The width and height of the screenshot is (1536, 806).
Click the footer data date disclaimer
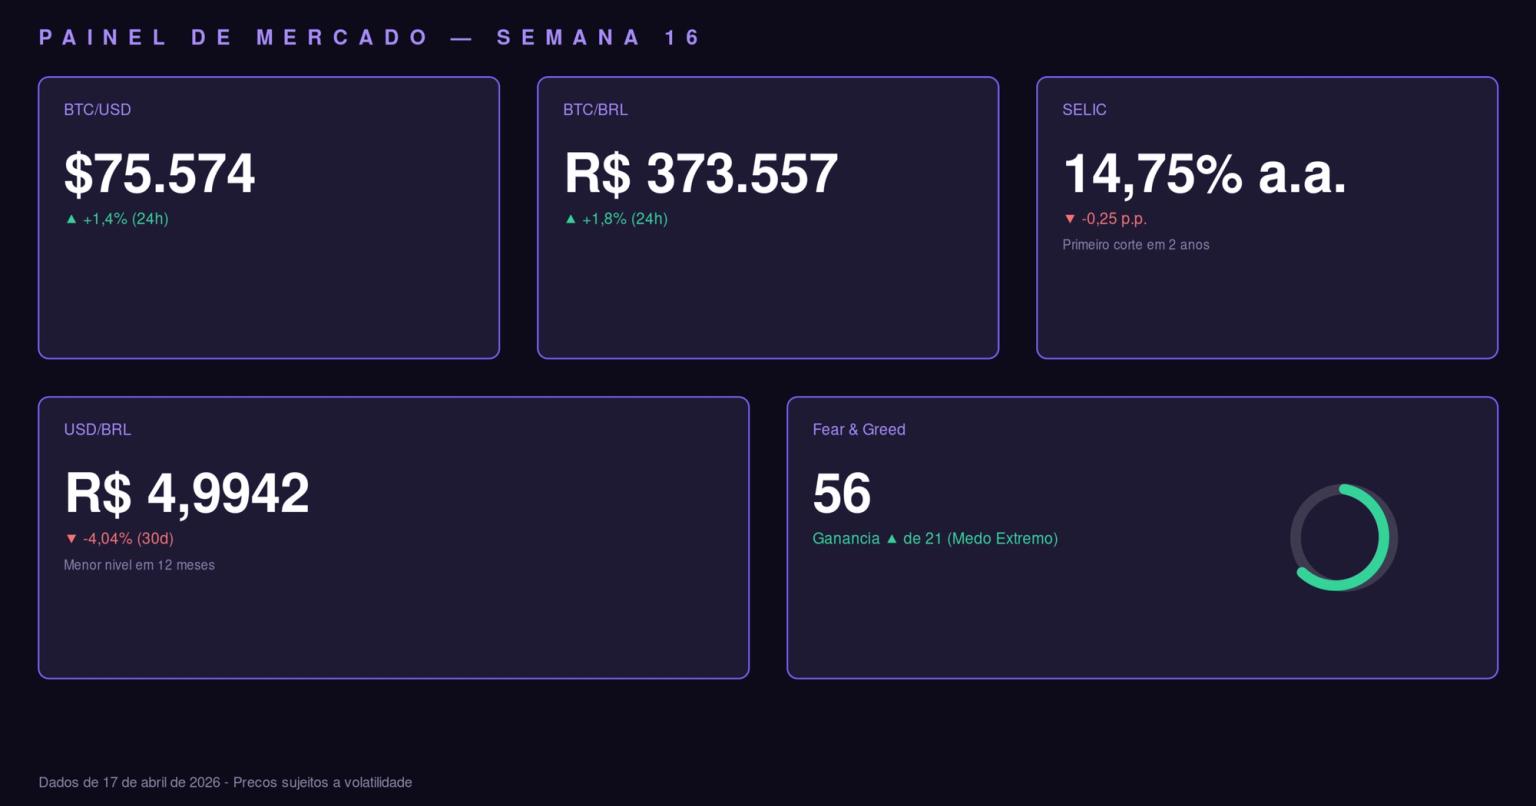[225, 782]
